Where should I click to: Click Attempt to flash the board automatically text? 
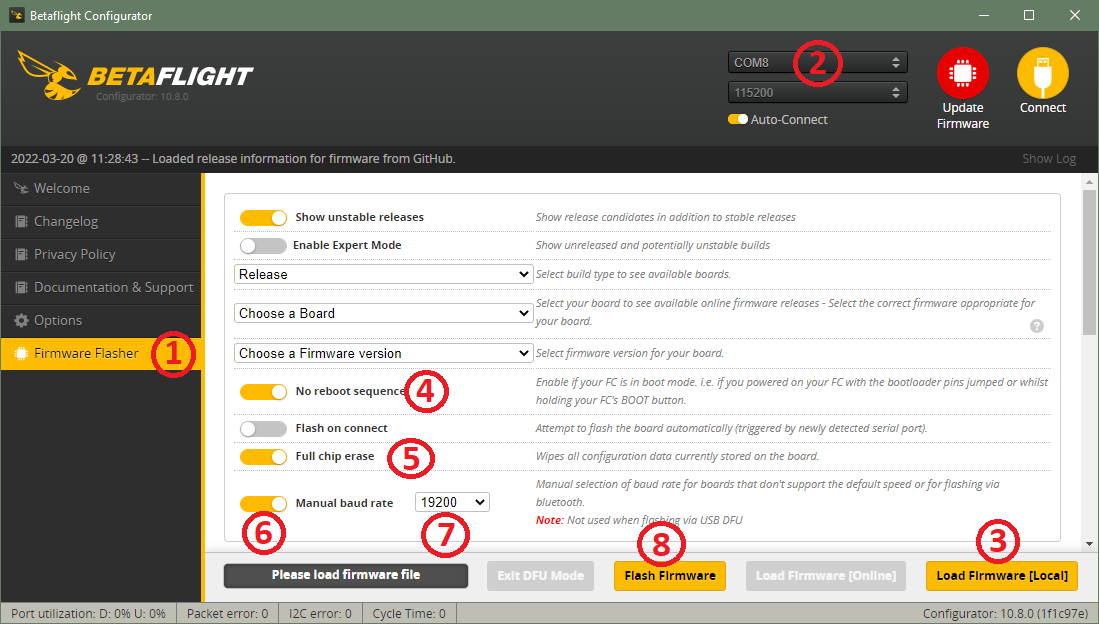point(731,428)
